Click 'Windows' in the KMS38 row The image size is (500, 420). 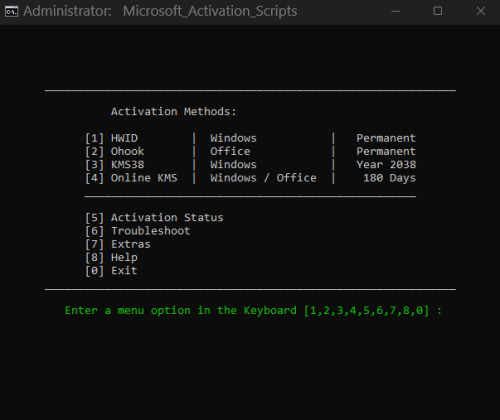coord(233,165)
